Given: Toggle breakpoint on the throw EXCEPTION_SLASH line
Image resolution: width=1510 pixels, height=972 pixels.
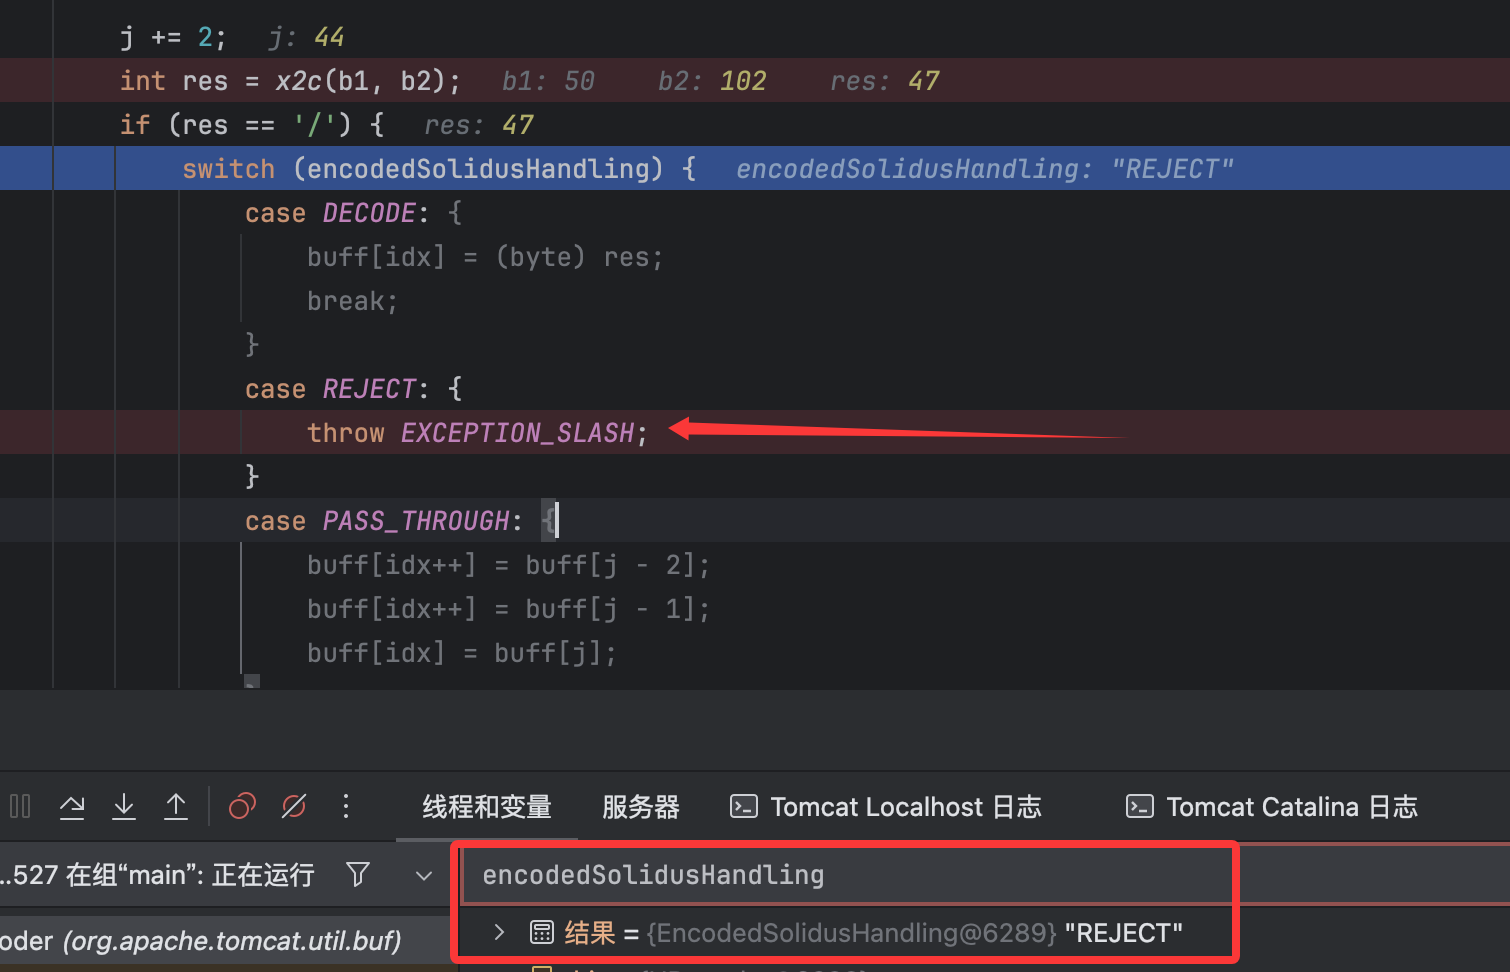Looking at the screenshot, I should coord(26,432).
